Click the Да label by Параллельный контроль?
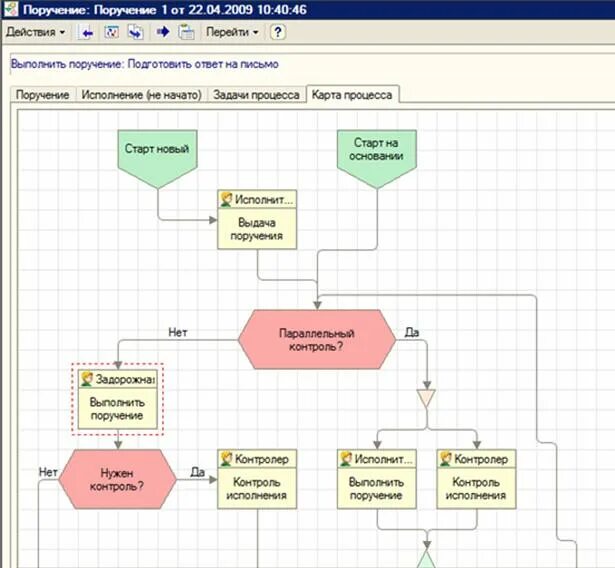The width and height of the screenshot is (615, 568). [412, 333]
